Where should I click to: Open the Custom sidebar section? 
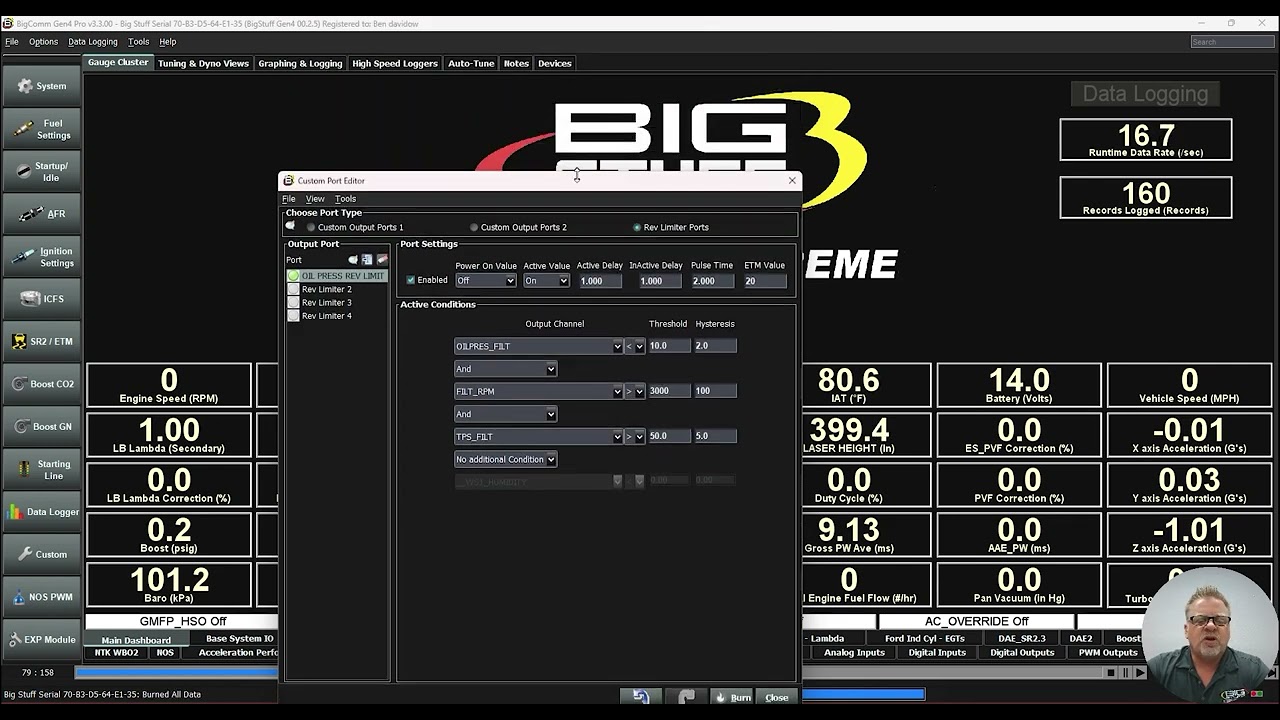point(41,554)
